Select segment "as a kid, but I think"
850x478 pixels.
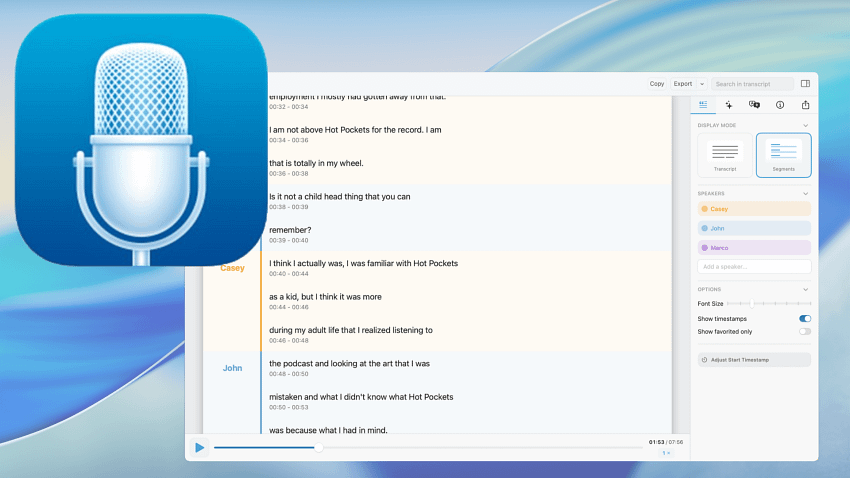(325, 297)
